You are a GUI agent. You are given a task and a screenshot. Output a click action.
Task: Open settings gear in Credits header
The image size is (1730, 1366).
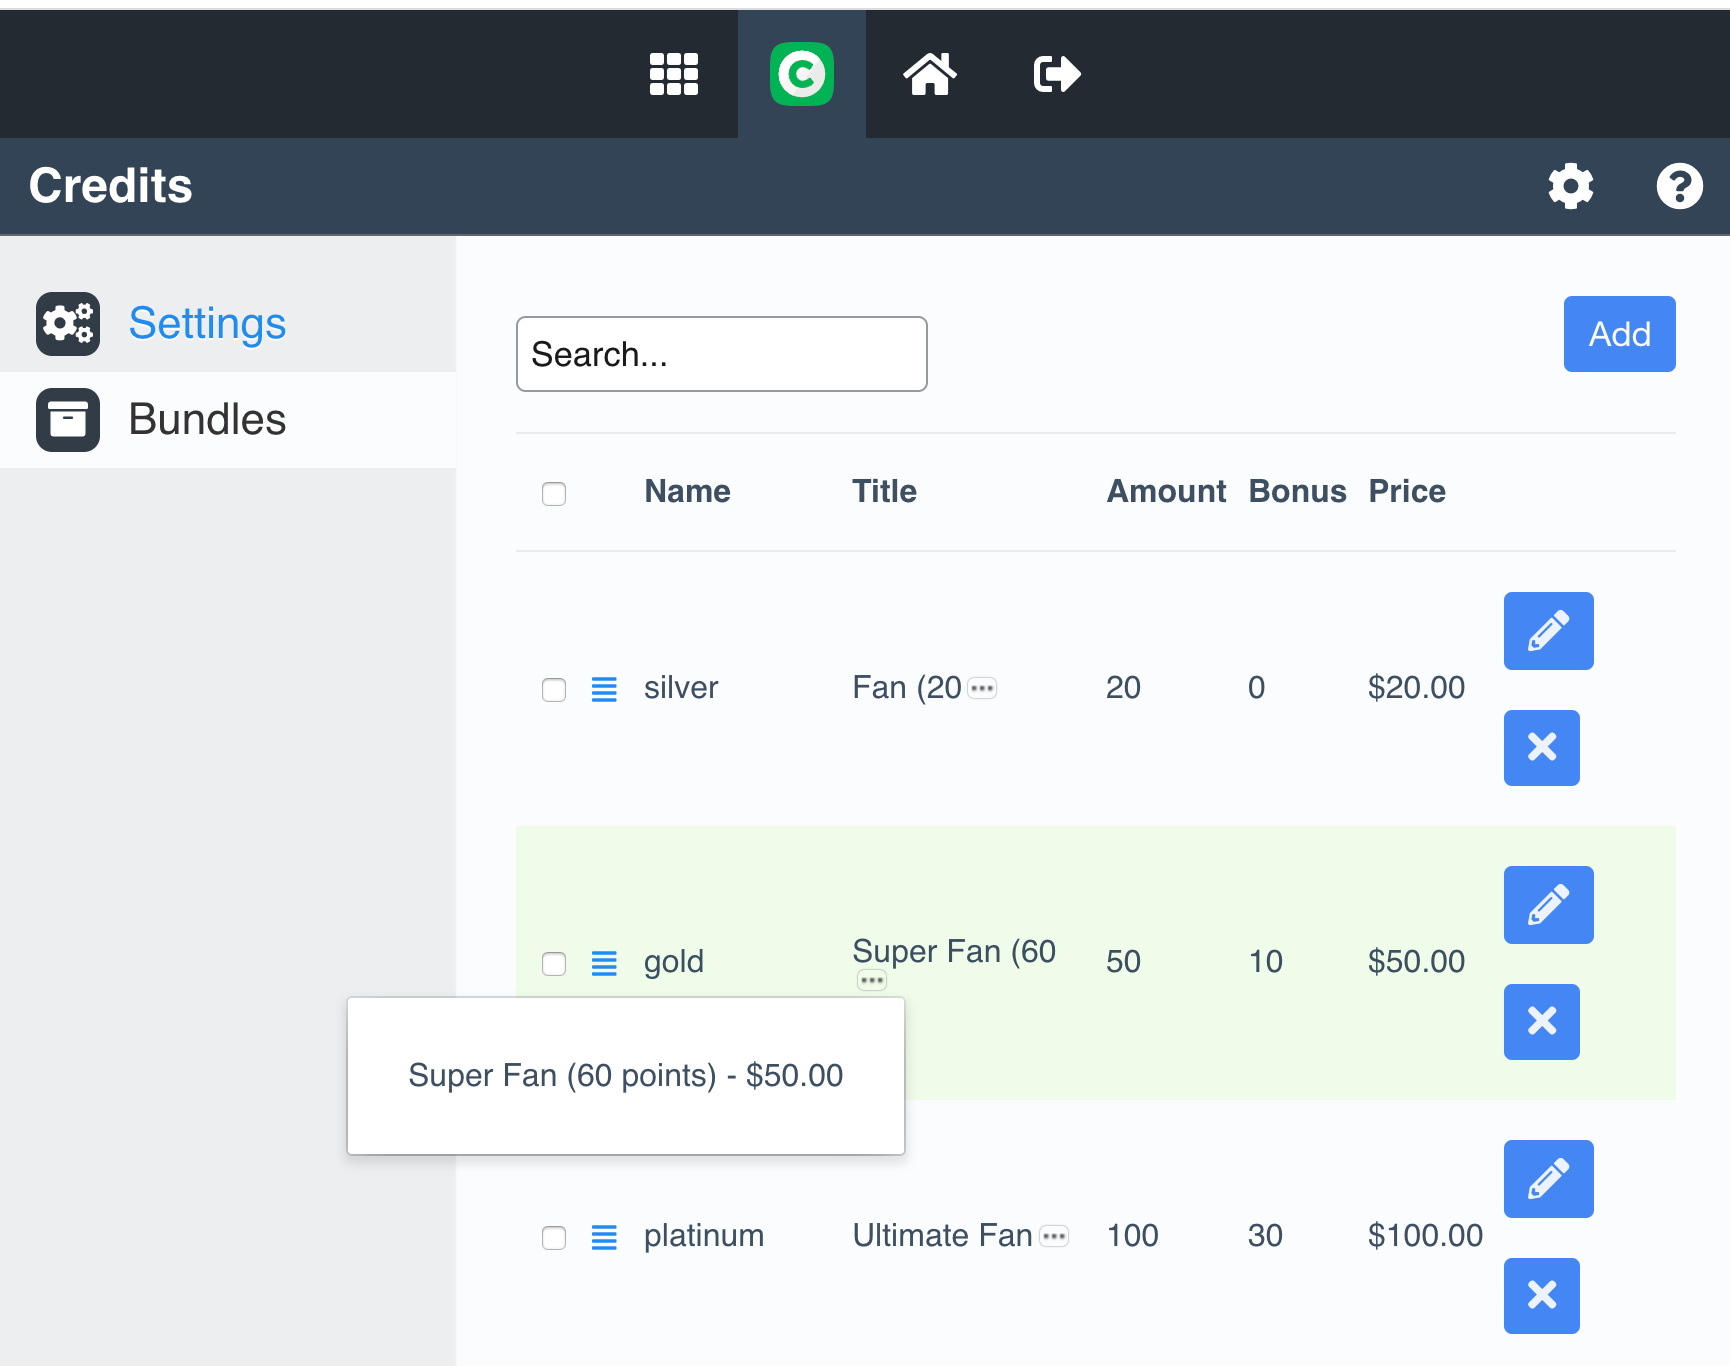pyautogui.click(x=1570, y=186)
